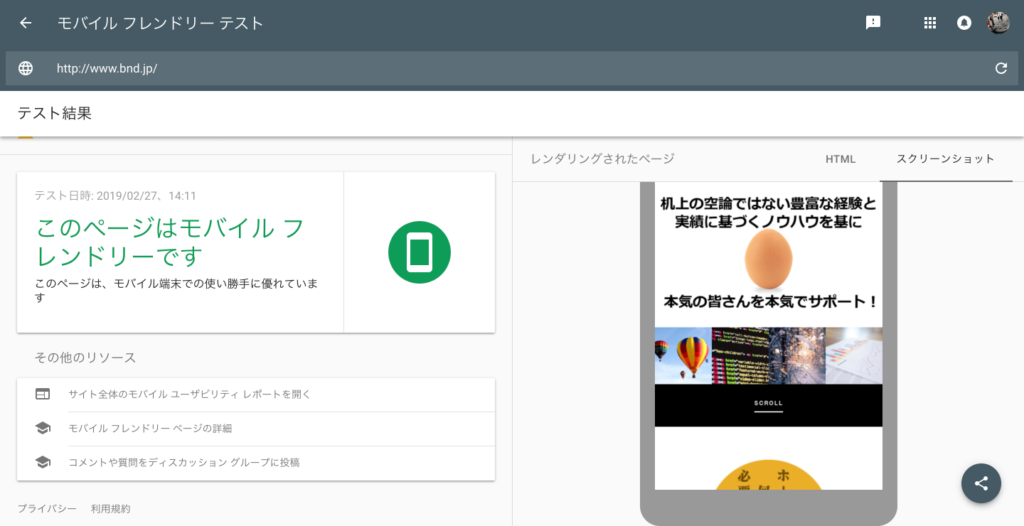Click the reload test icon
Viewport: 1024px width, 526px height.
(x=1000, y=68)
